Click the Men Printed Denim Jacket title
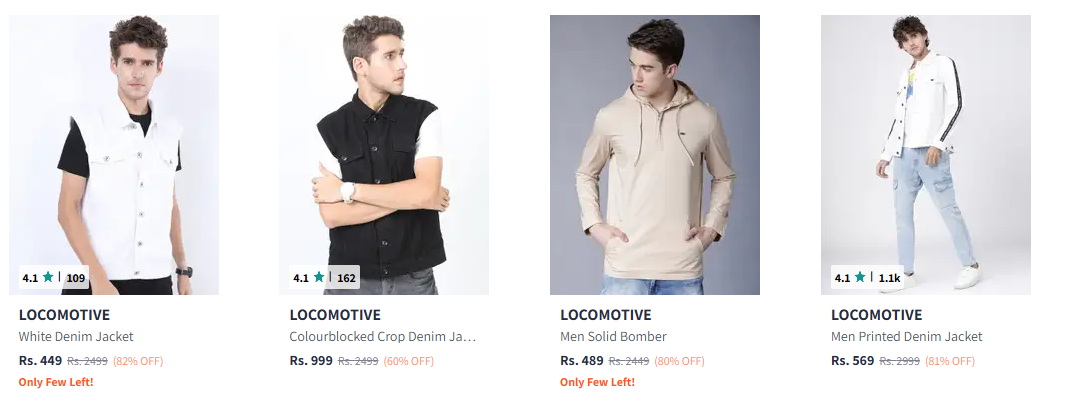The image size is (1071, 405). [906, 337]
